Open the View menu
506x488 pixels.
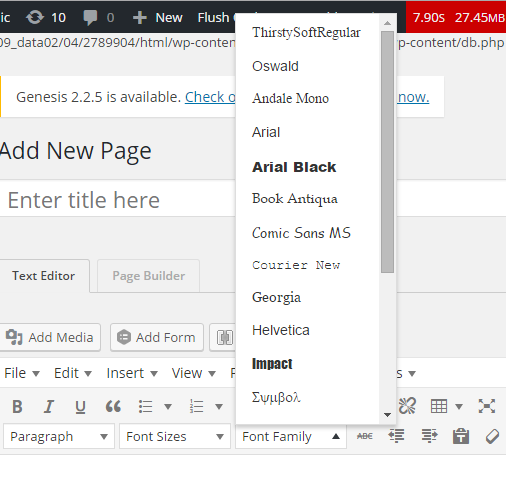click(x=193, y=373)
